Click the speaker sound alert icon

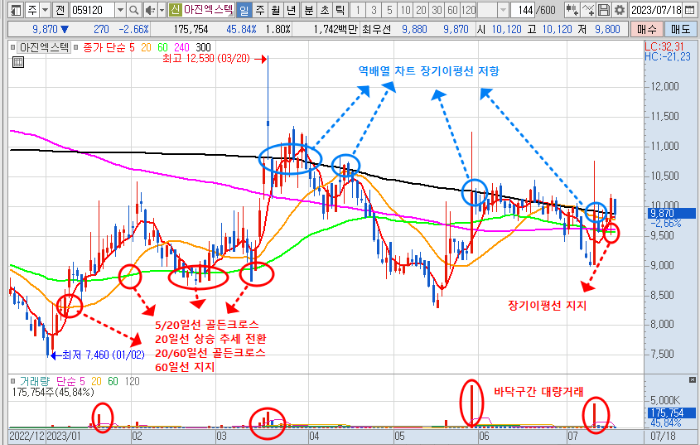click(150, 10)
